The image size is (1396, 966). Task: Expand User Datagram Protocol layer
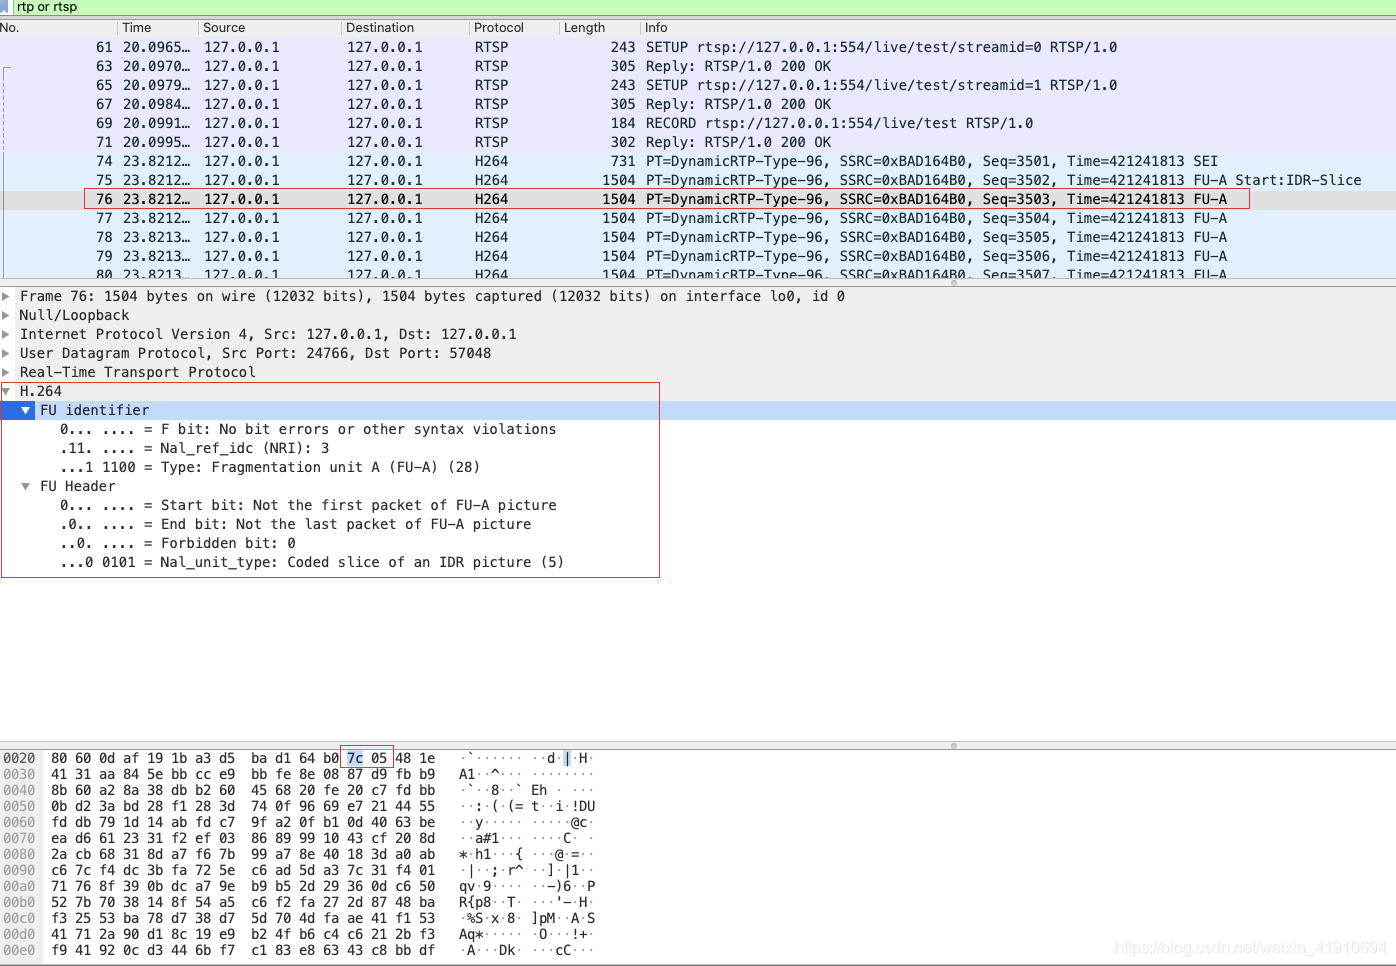tap(6, 353)
